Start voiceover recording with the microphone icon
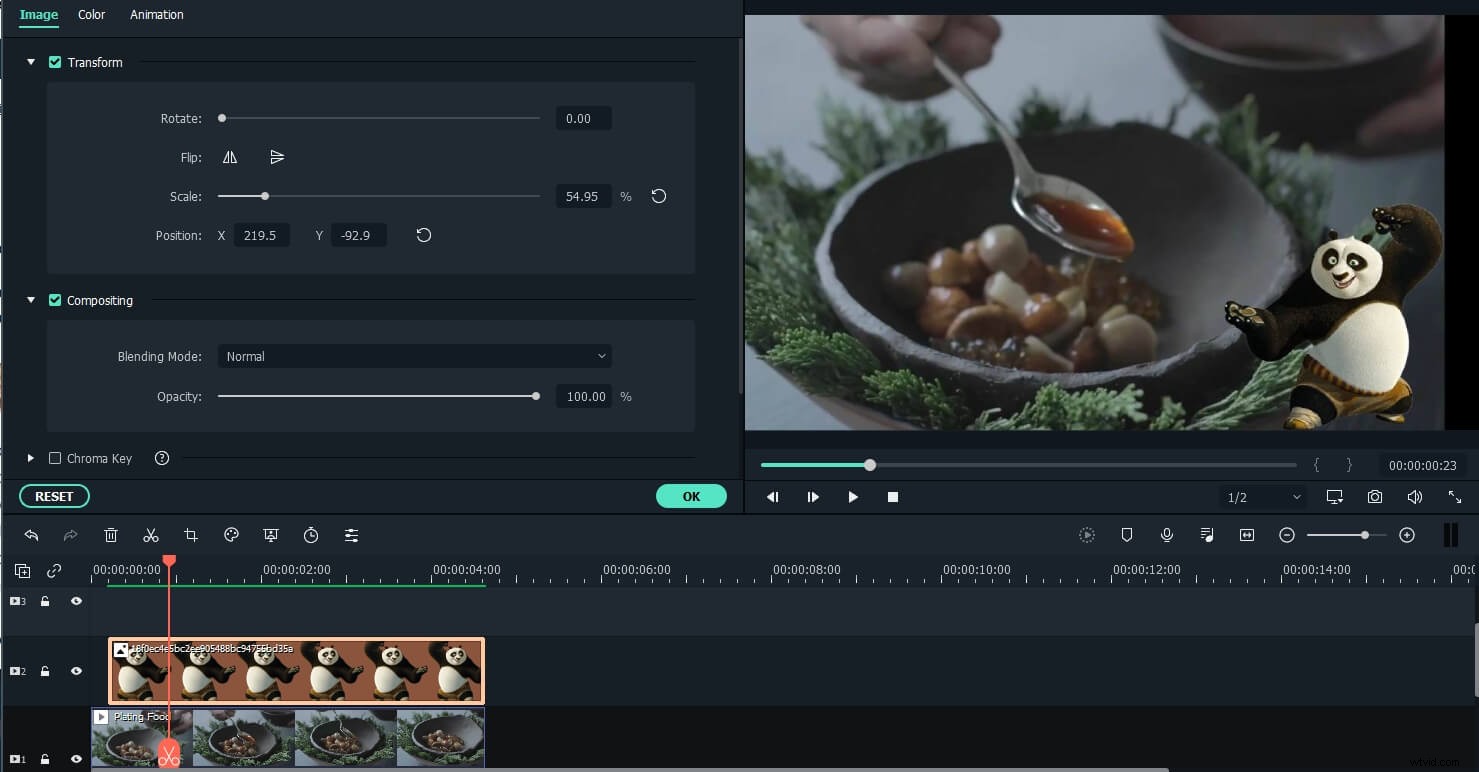This screenshot has width=1479, height=772. pos(1167,535)
